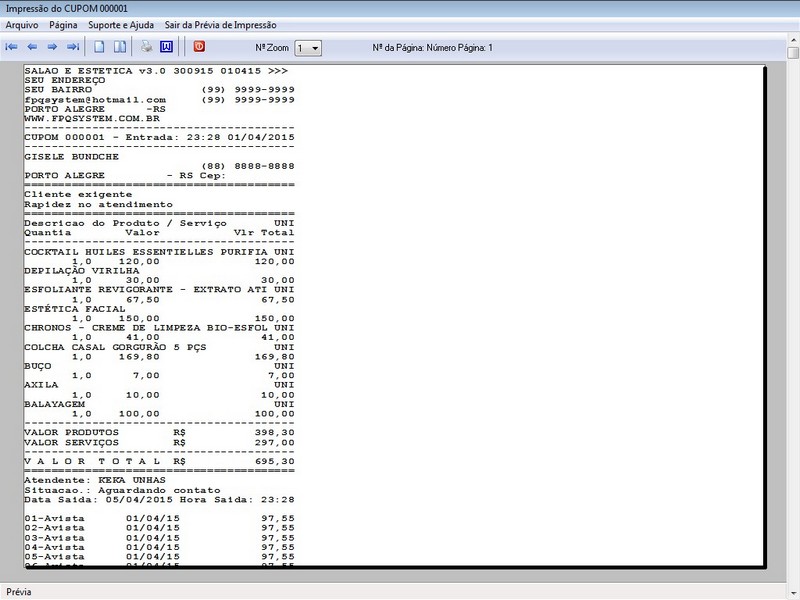The image size is (800, 600).
Task: Click Situacao Aguardando contato text
Action: point(122,490)
